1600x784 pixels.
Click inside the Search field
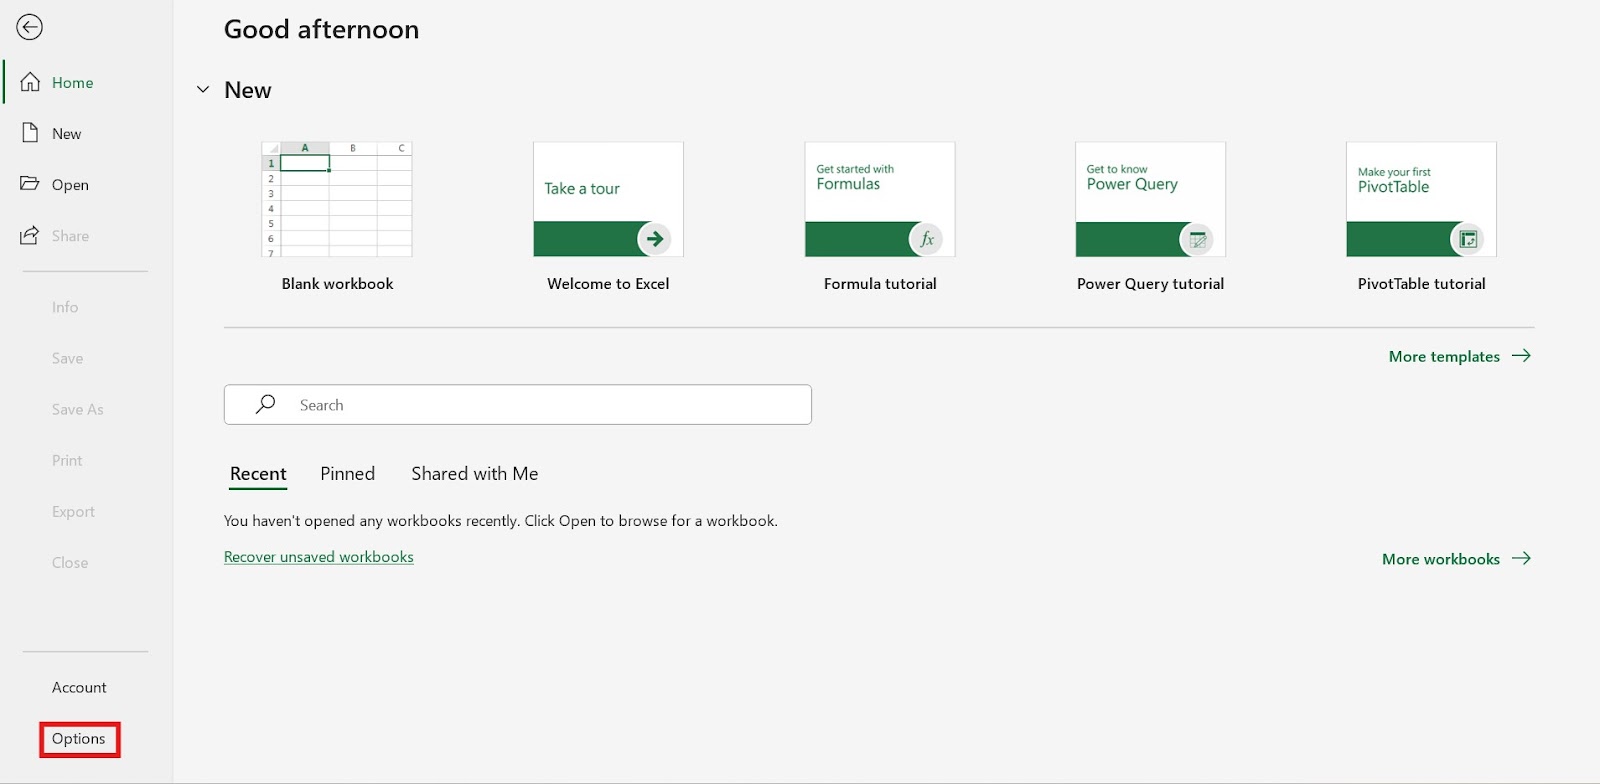coord(518,405)
